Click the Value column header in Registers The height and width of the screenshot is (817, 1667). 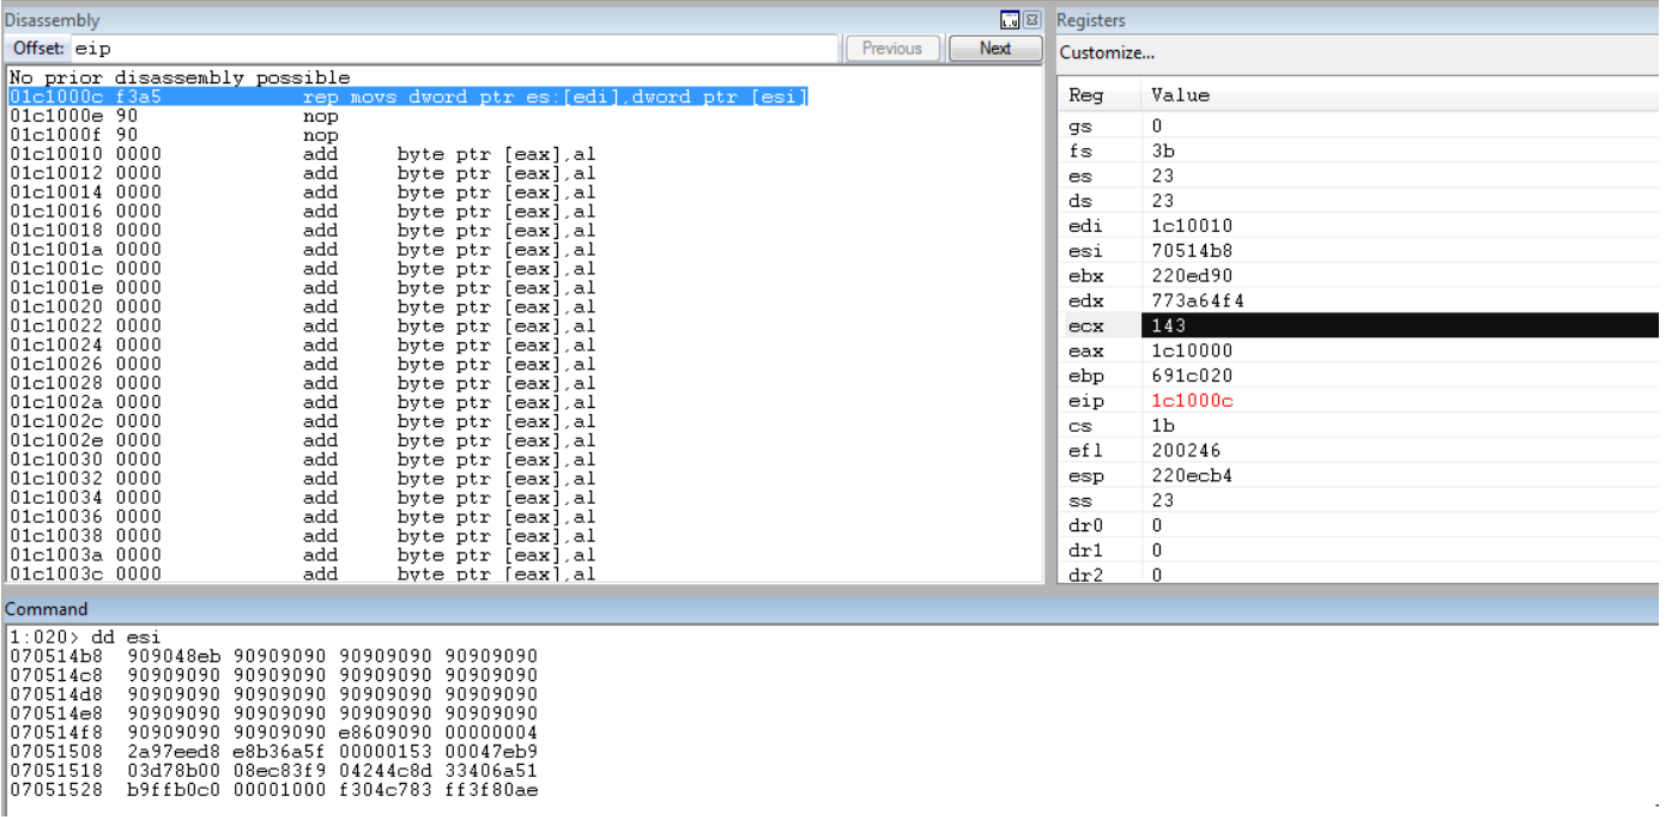pos(1180,95)
